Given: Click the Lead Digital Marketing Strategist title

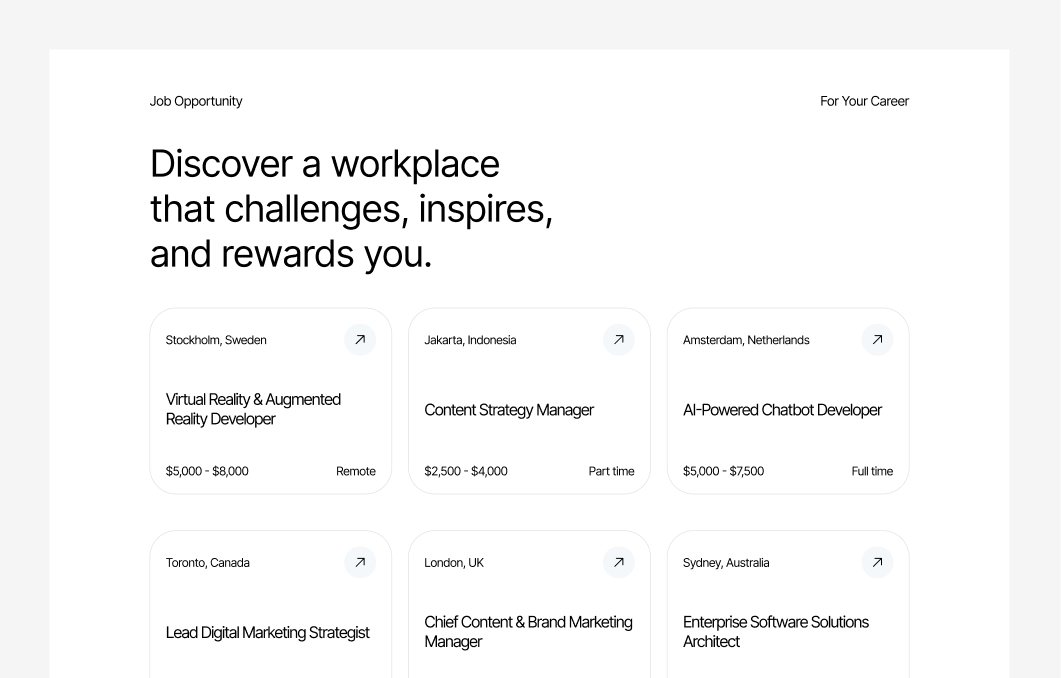Looking at the screenshot, I should click(268, 632).
